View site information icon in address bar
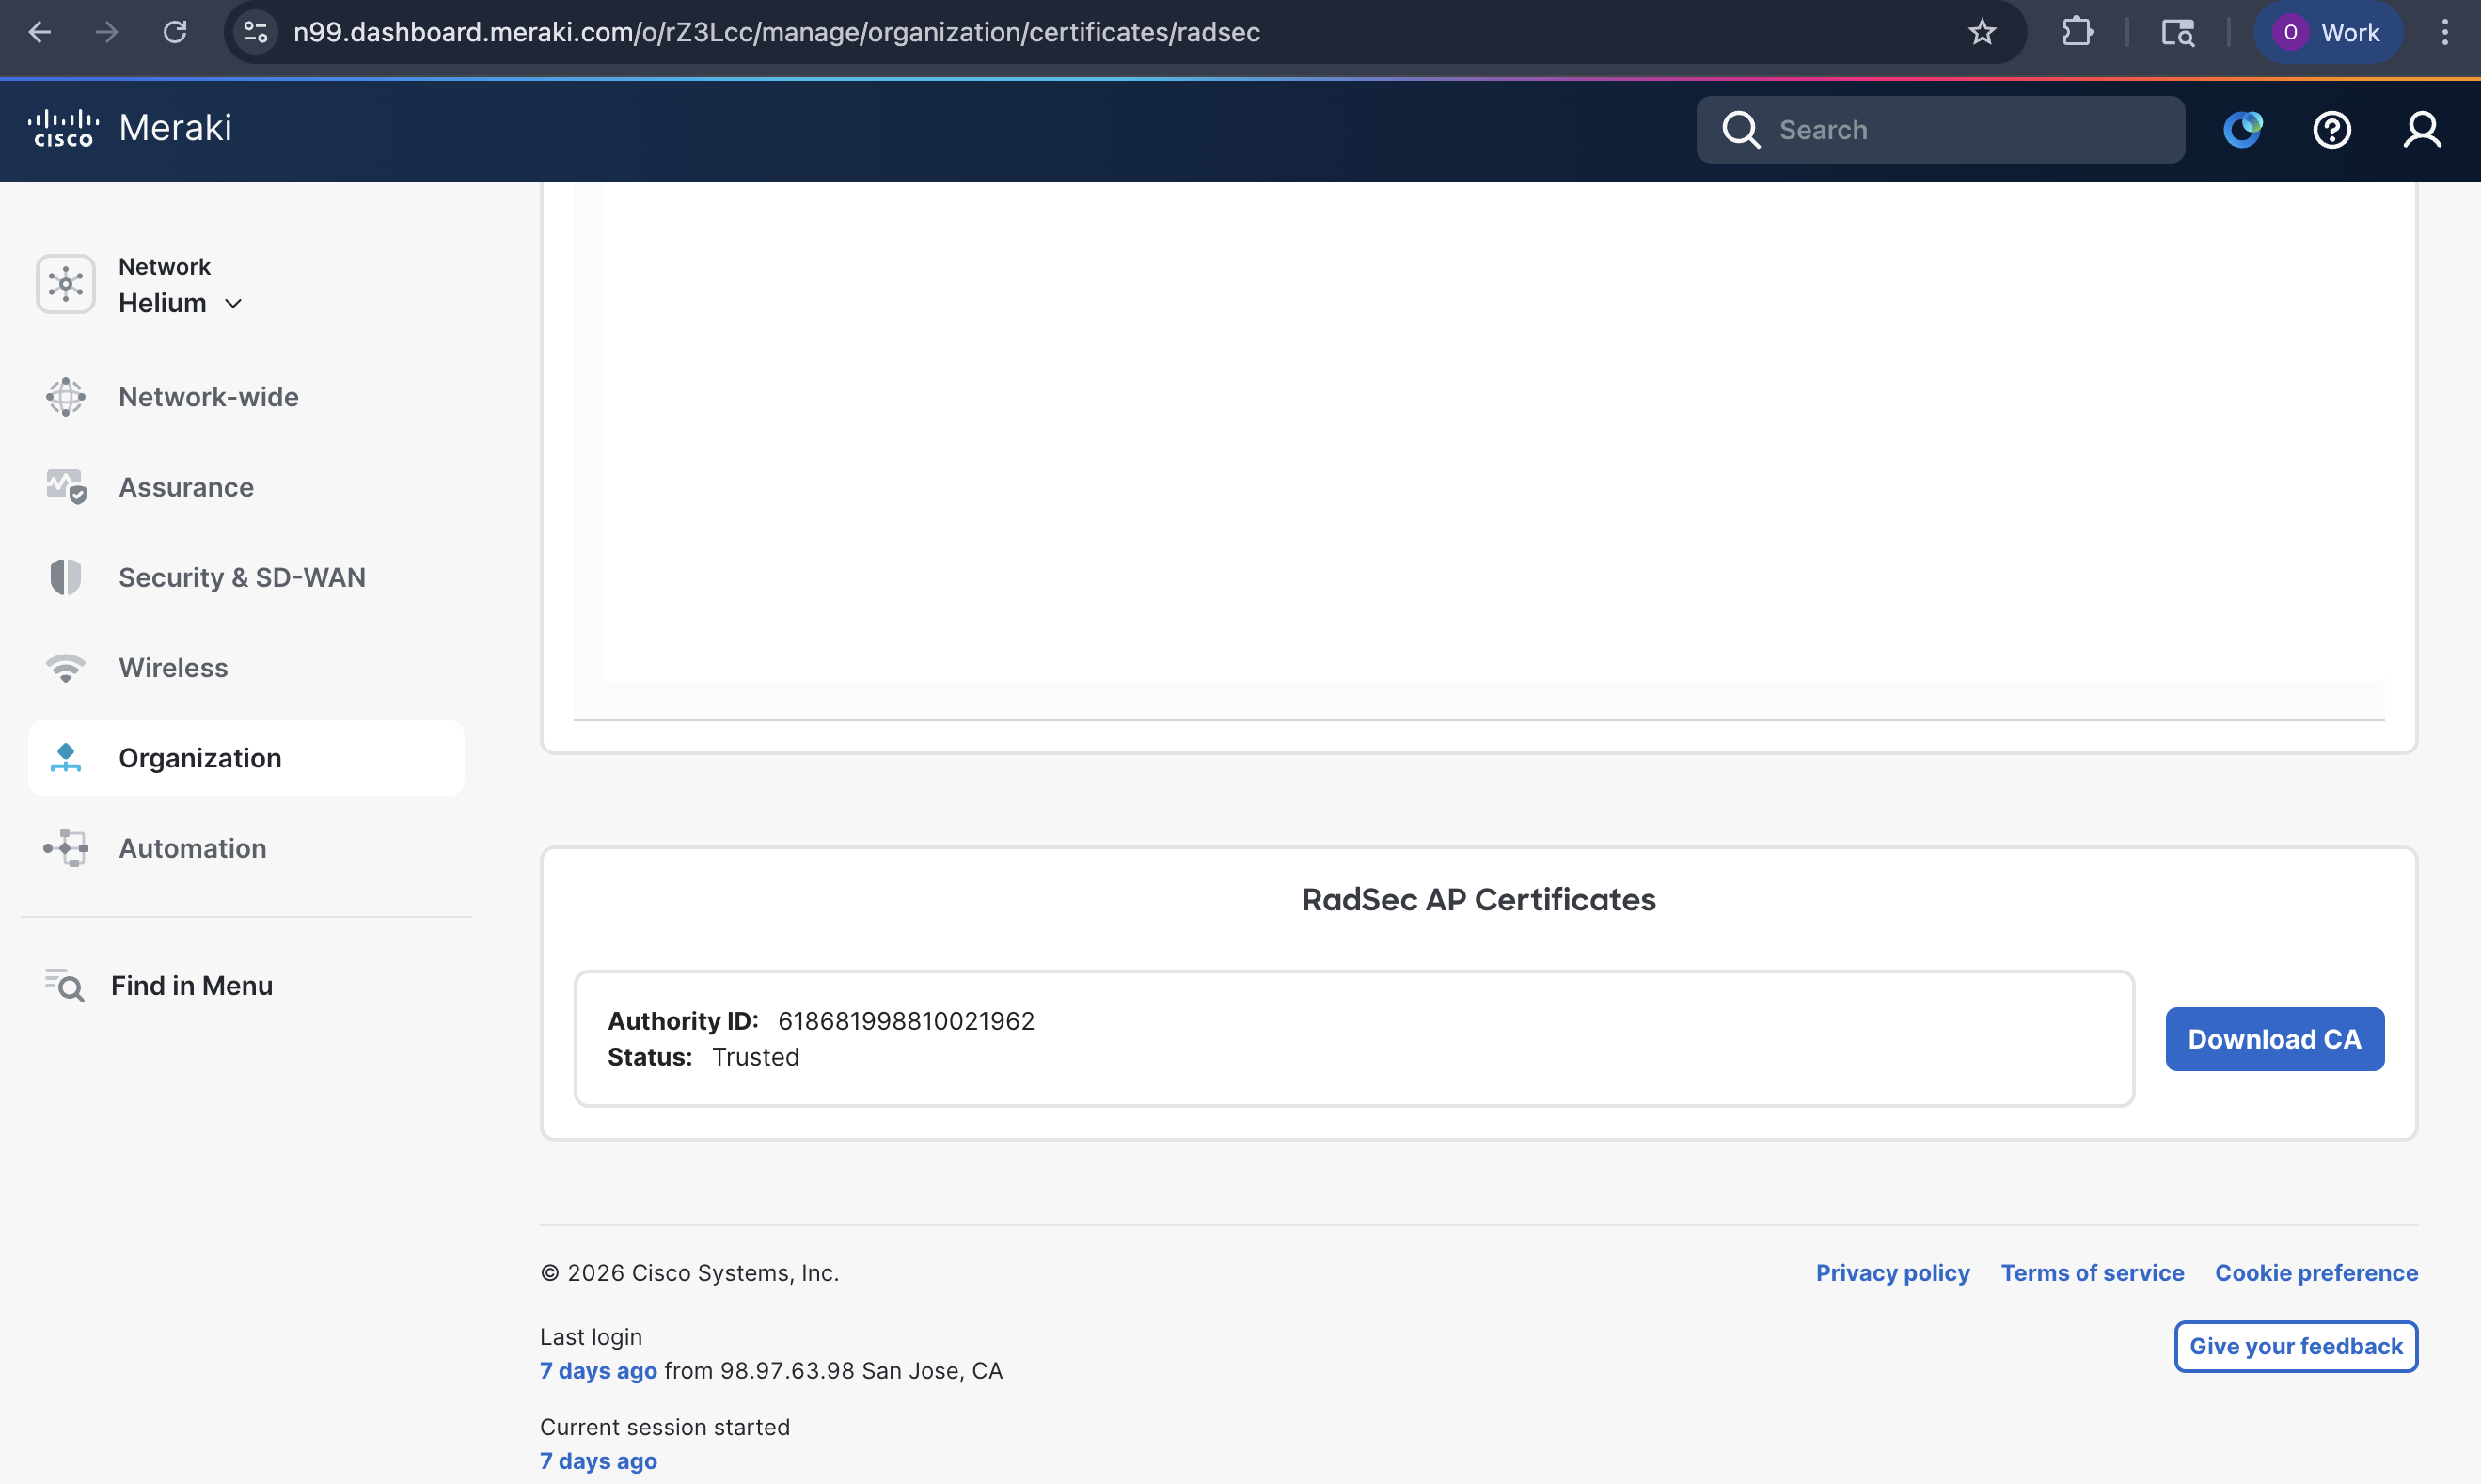 256,32
